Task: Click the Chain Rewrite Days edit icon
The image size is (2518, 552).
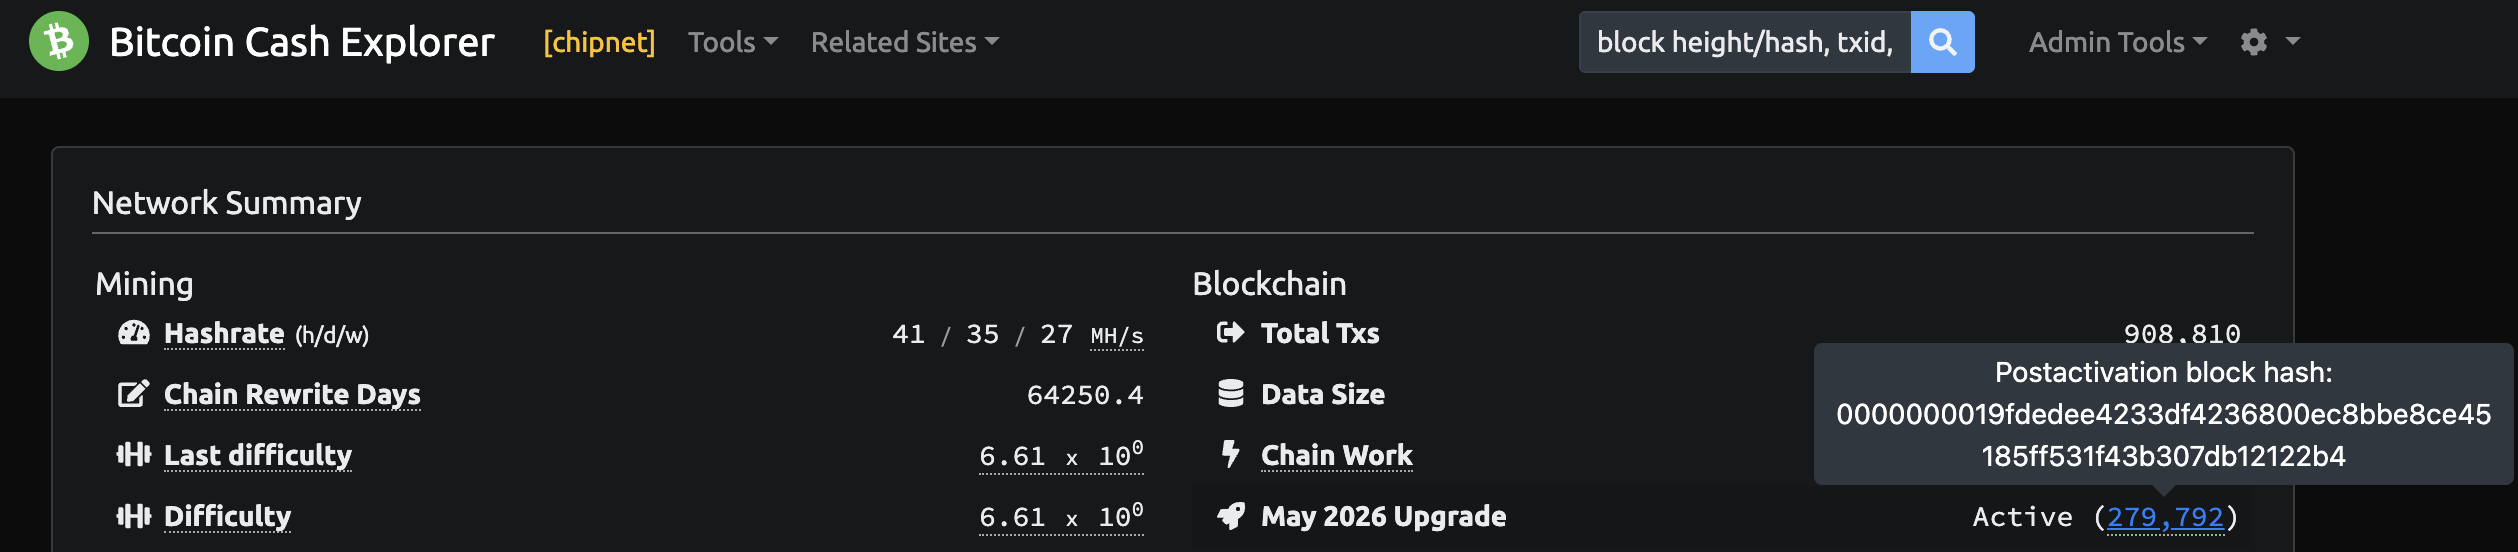Action: point(134,394)
